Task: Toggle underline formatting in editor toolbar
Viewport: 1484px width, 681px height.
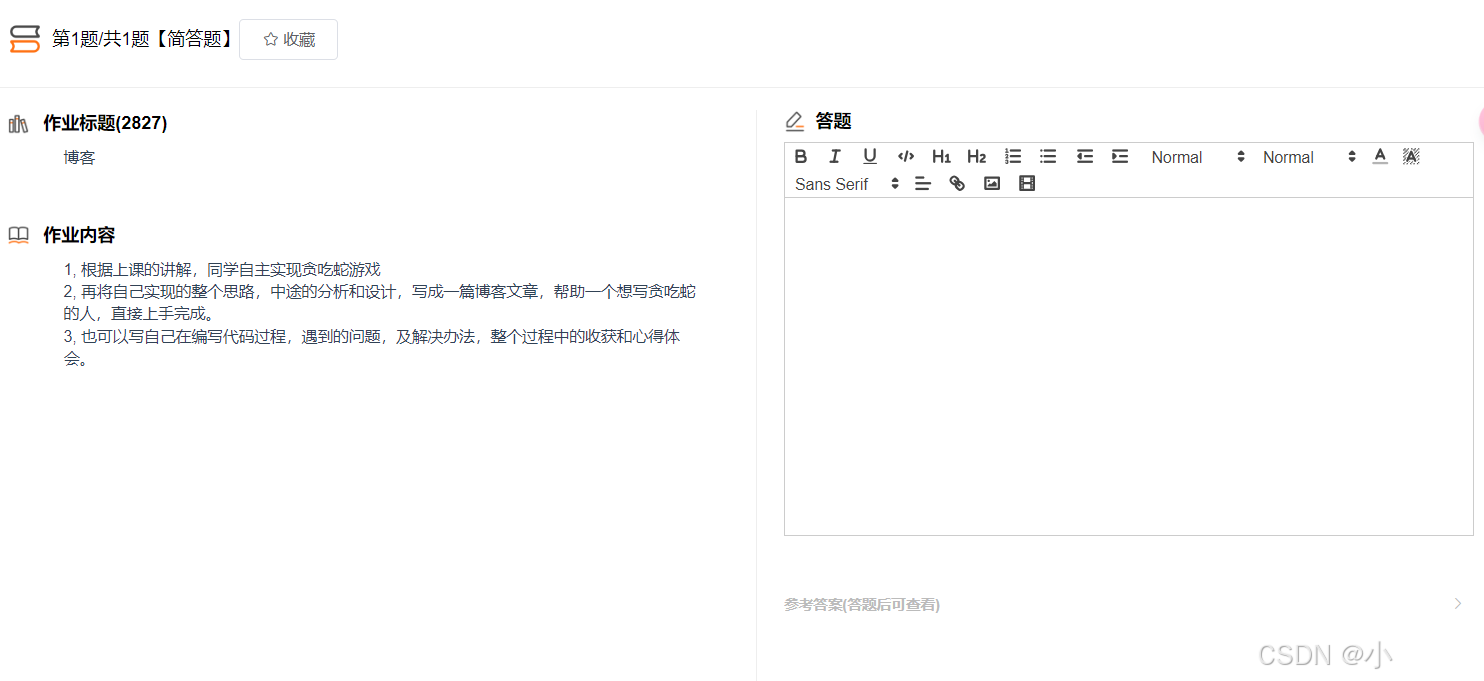Action: point(870,156)
